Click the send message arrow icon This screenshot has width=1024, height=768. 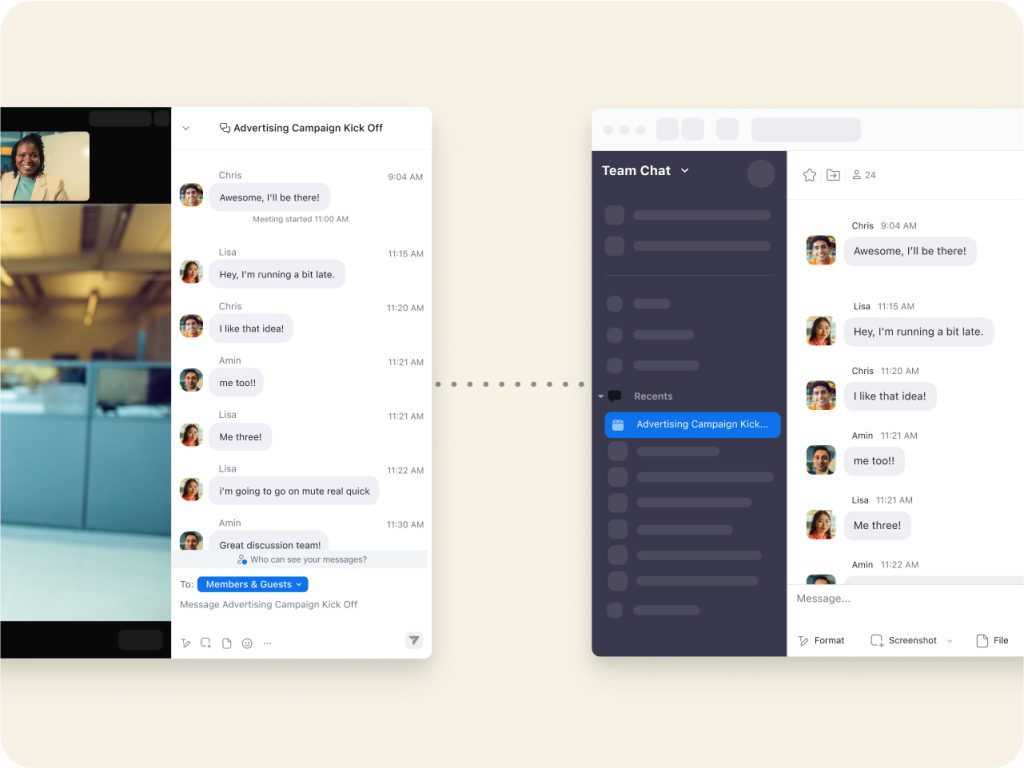(414, 641)
